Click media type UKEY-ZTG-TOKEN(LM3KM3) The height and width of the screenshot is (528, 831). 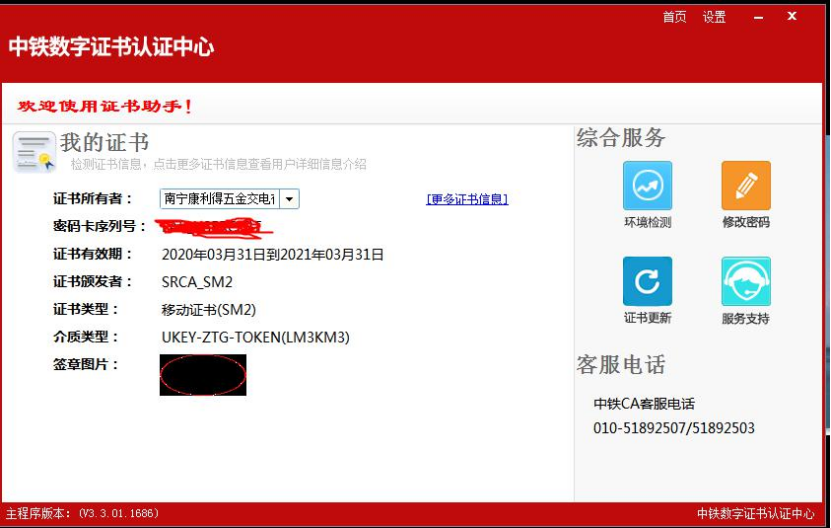coord(255,337)
